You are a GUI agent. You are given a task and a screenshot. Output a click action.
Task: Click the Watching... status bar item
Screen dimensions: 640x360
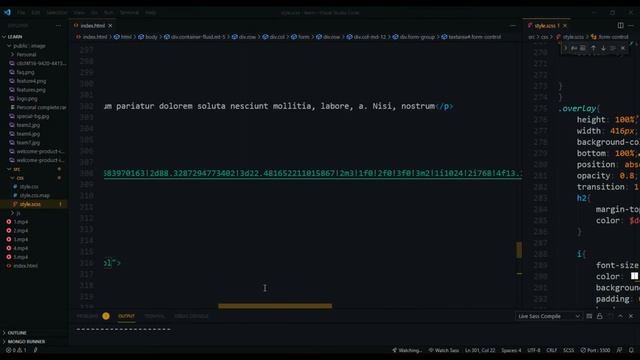(407, 350)
